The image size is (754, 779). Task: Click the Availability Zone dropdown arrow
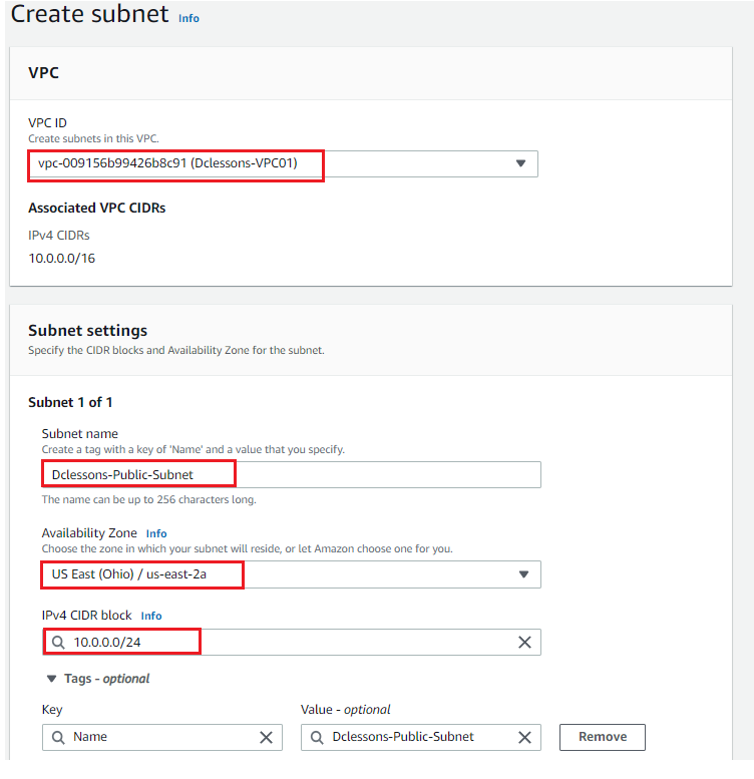(523, 574)
